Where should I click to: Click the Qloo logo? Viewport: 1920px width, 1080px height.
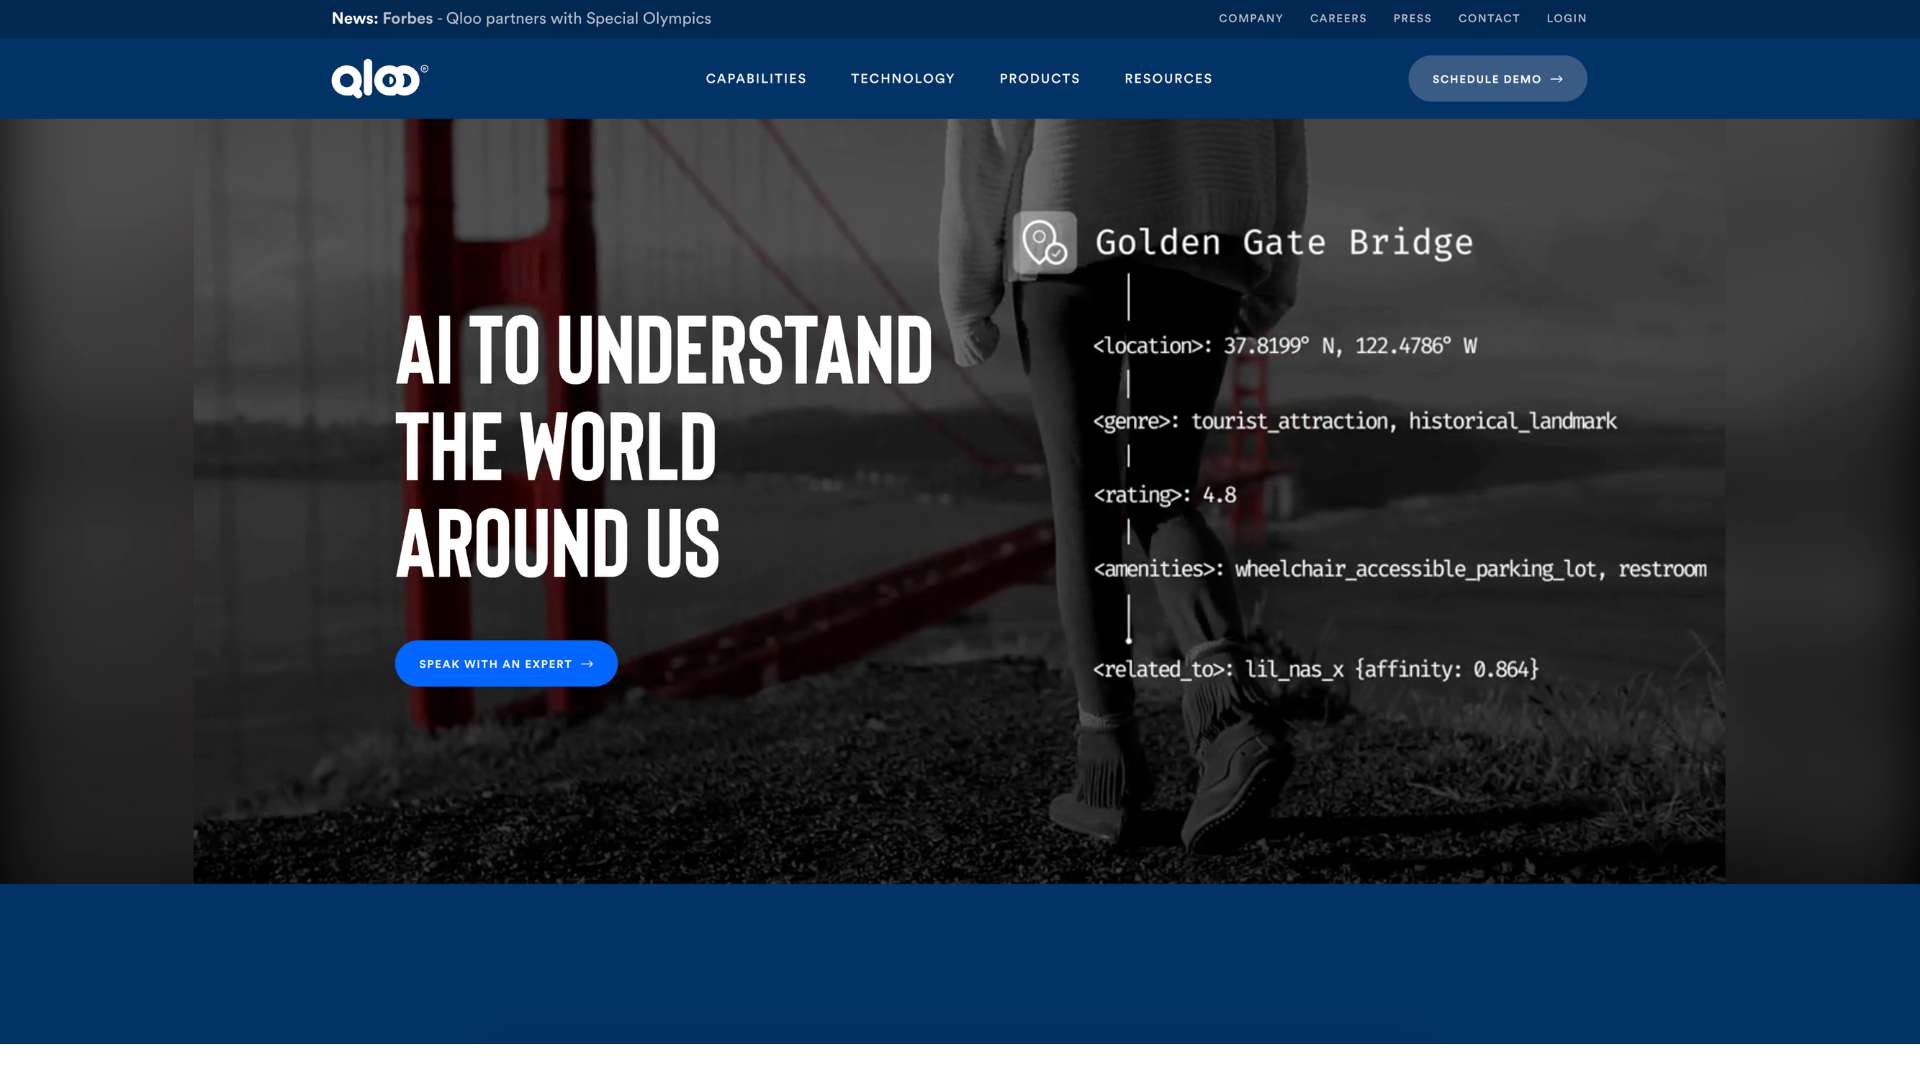pos(380,78)
